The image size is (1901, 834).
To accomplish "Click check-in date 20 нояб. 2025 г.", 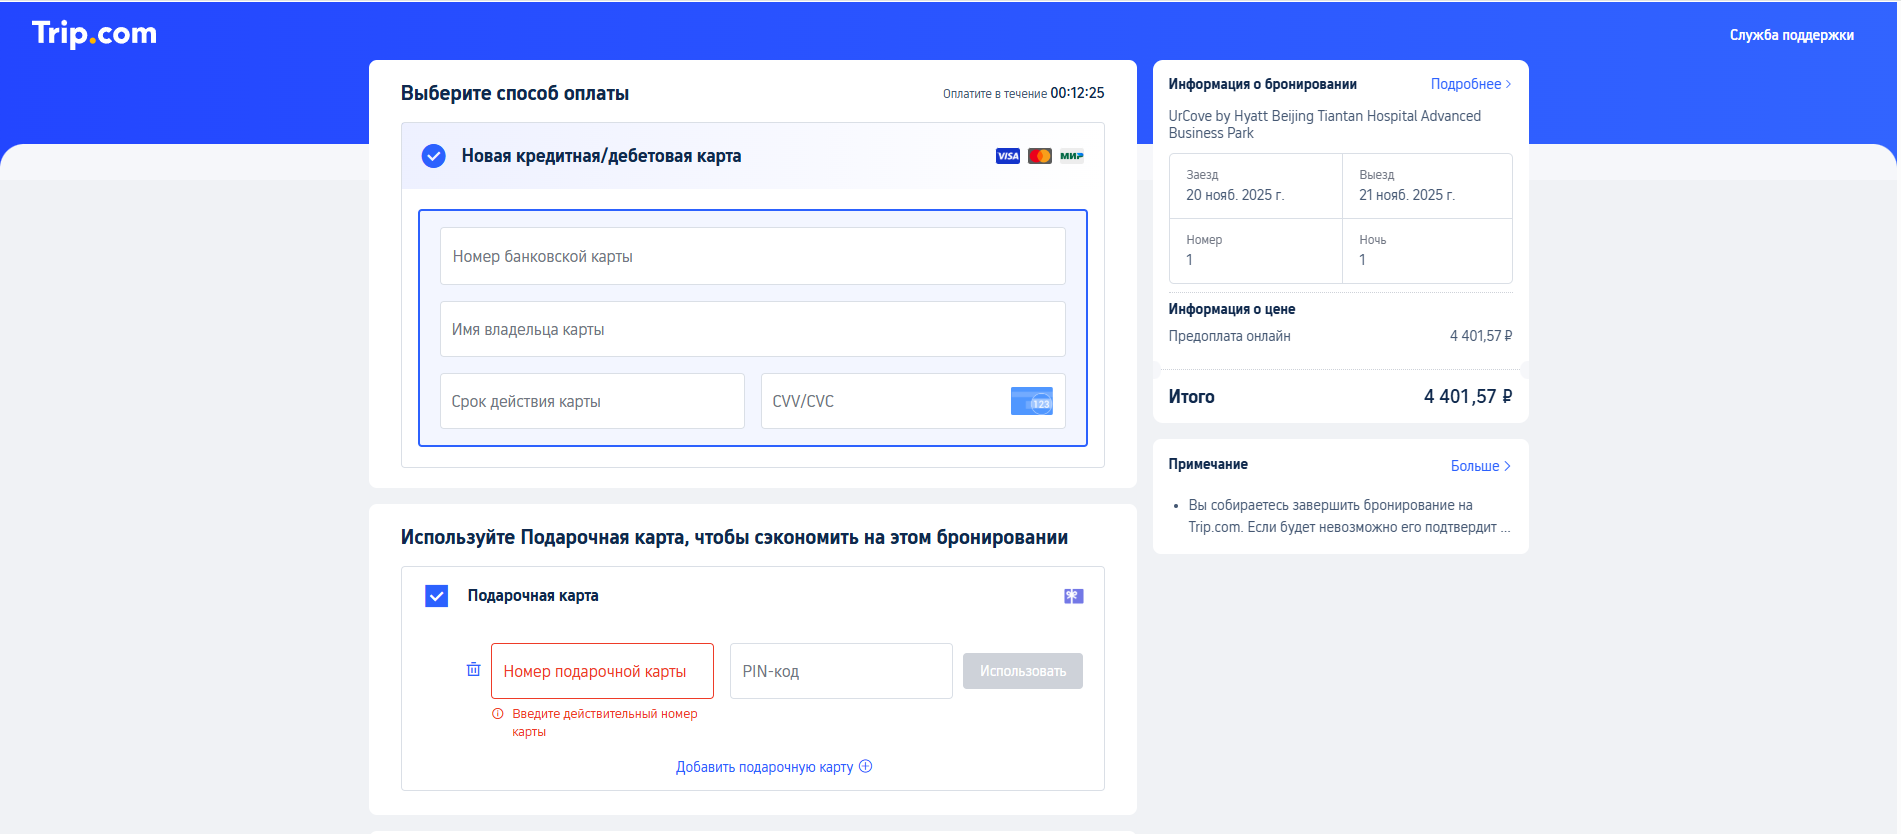I will coord(1235,195).
